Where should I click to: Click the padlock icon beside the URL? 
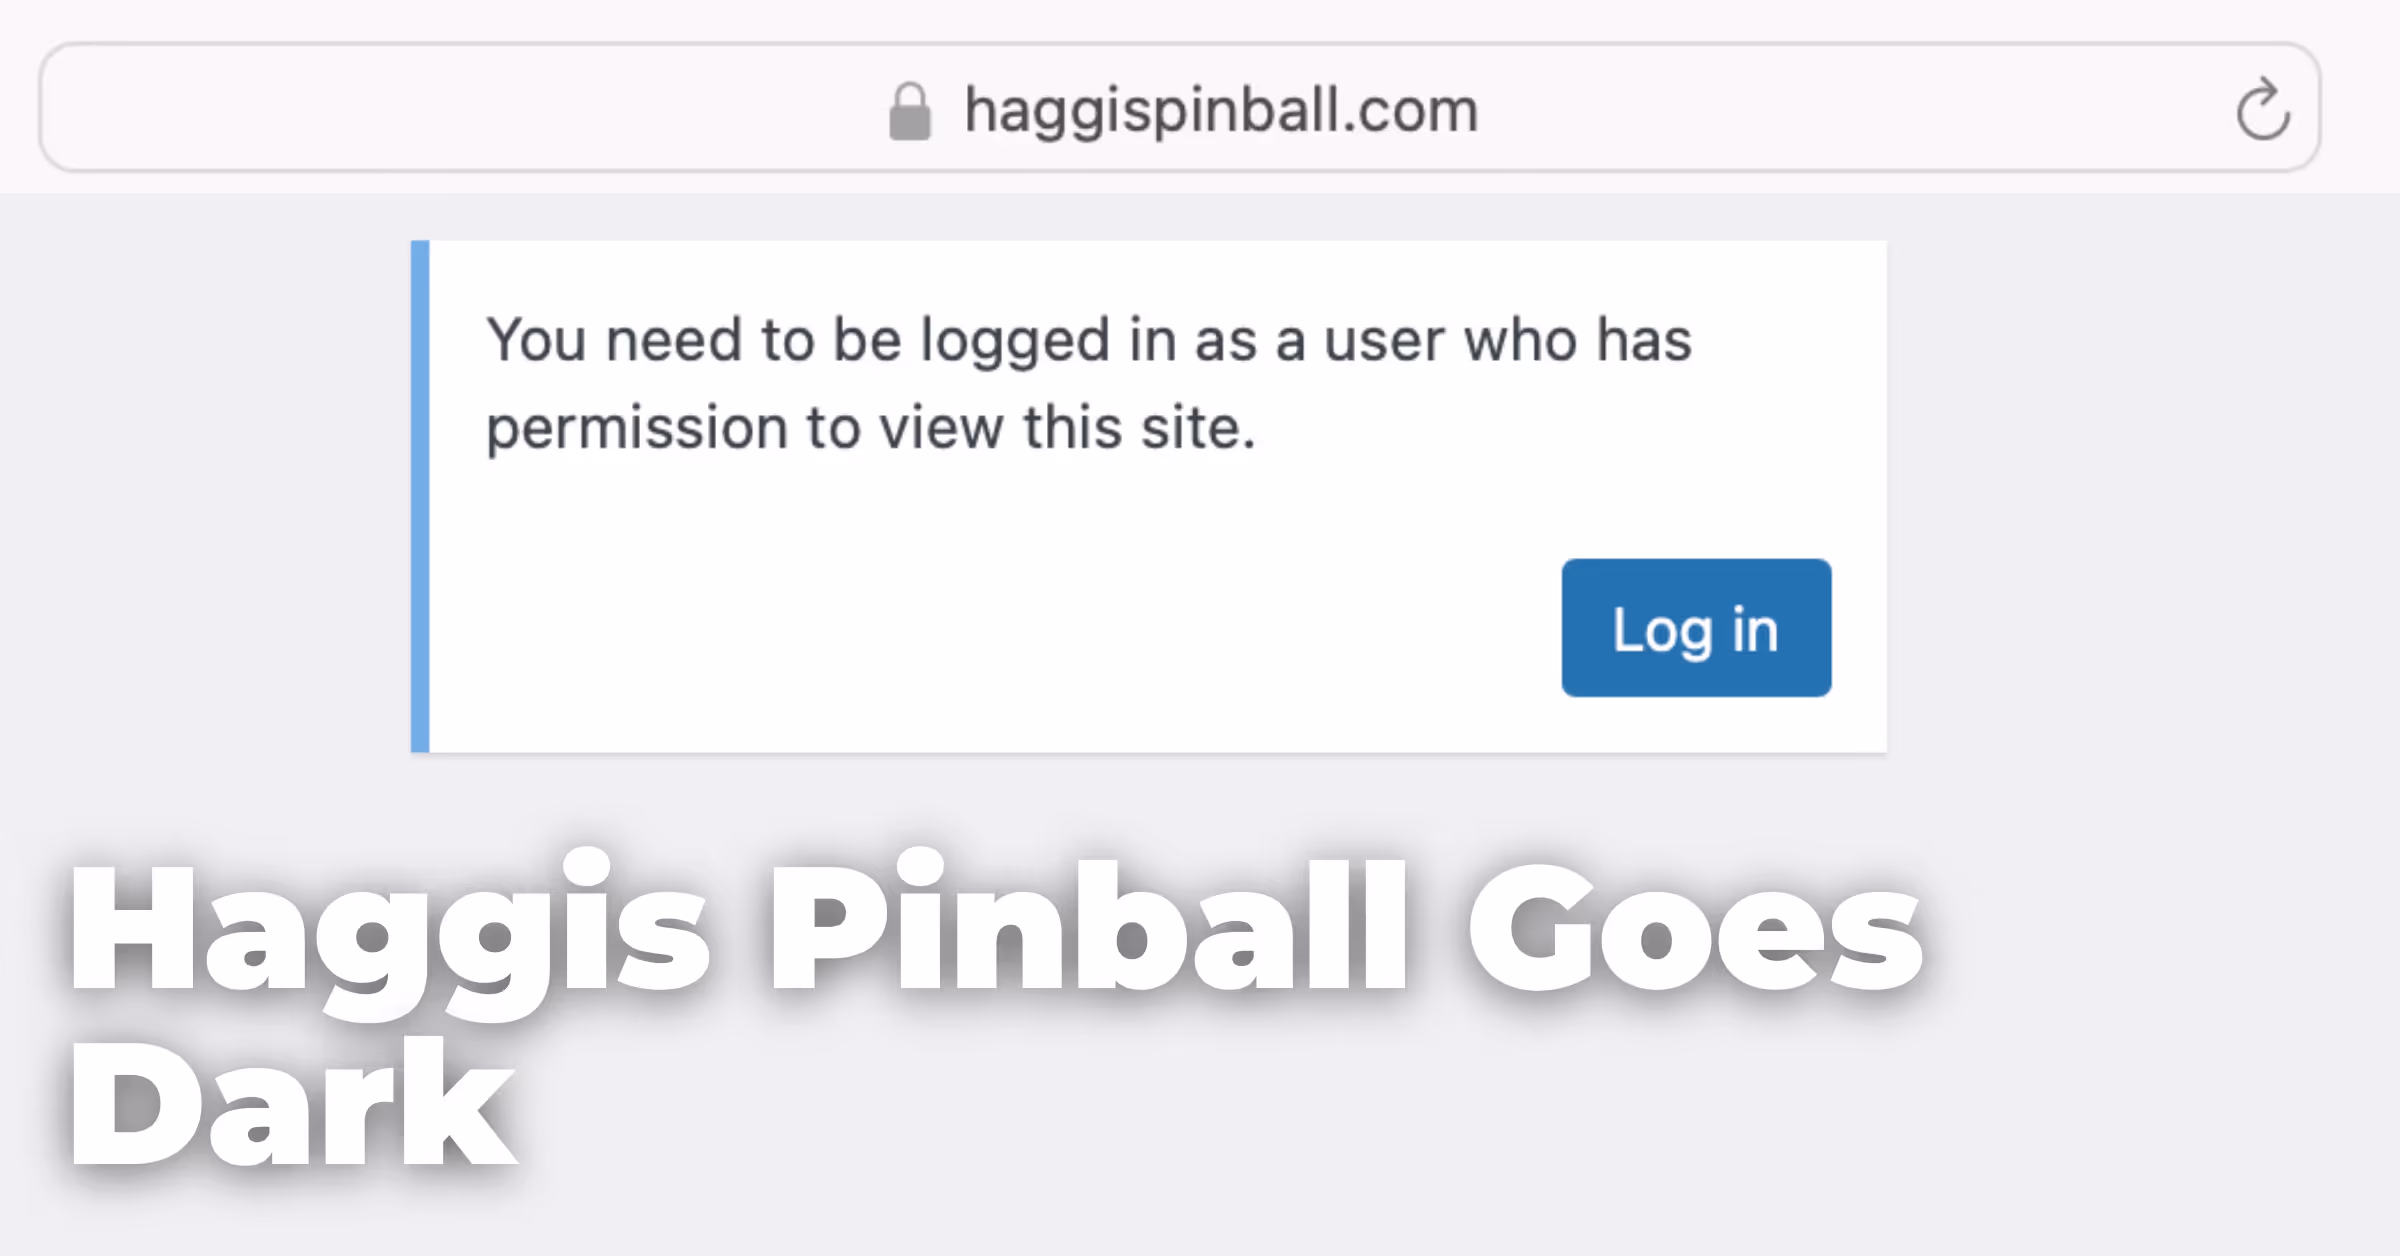pos(910,111)
